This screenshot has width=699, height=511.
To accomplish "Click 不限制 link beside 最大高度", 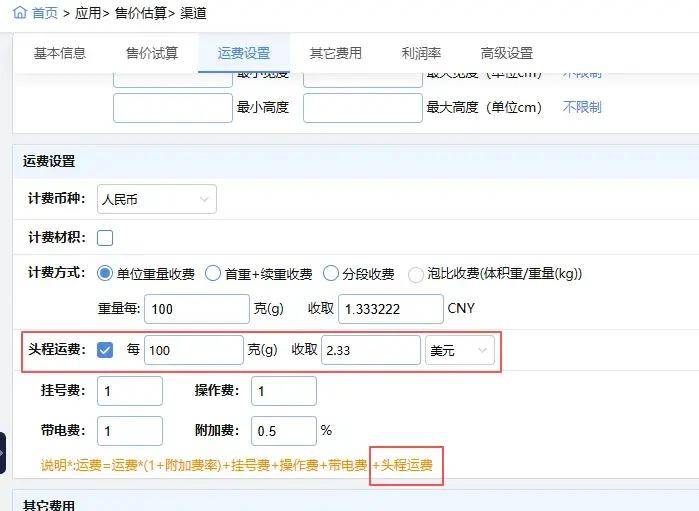I will pyautogui.click(x=582, y=107).
